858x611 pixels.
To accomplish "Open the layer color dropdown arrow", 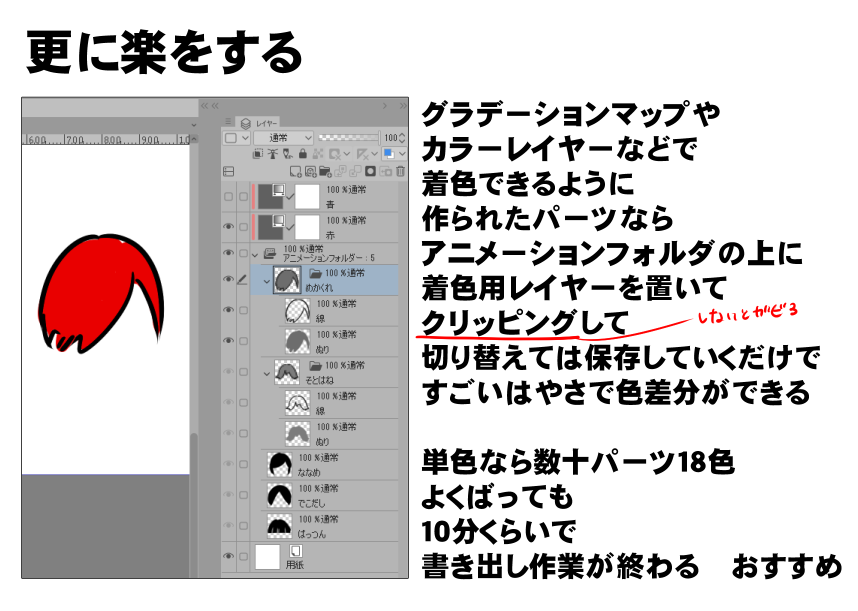I will (x=402, y=154).
